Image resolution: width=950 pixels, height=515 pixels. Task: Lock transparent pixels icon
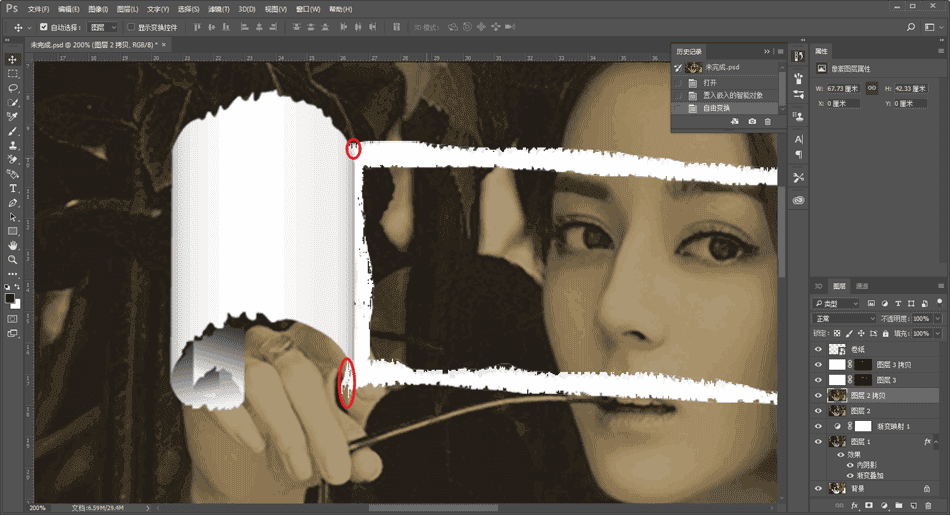837,333
